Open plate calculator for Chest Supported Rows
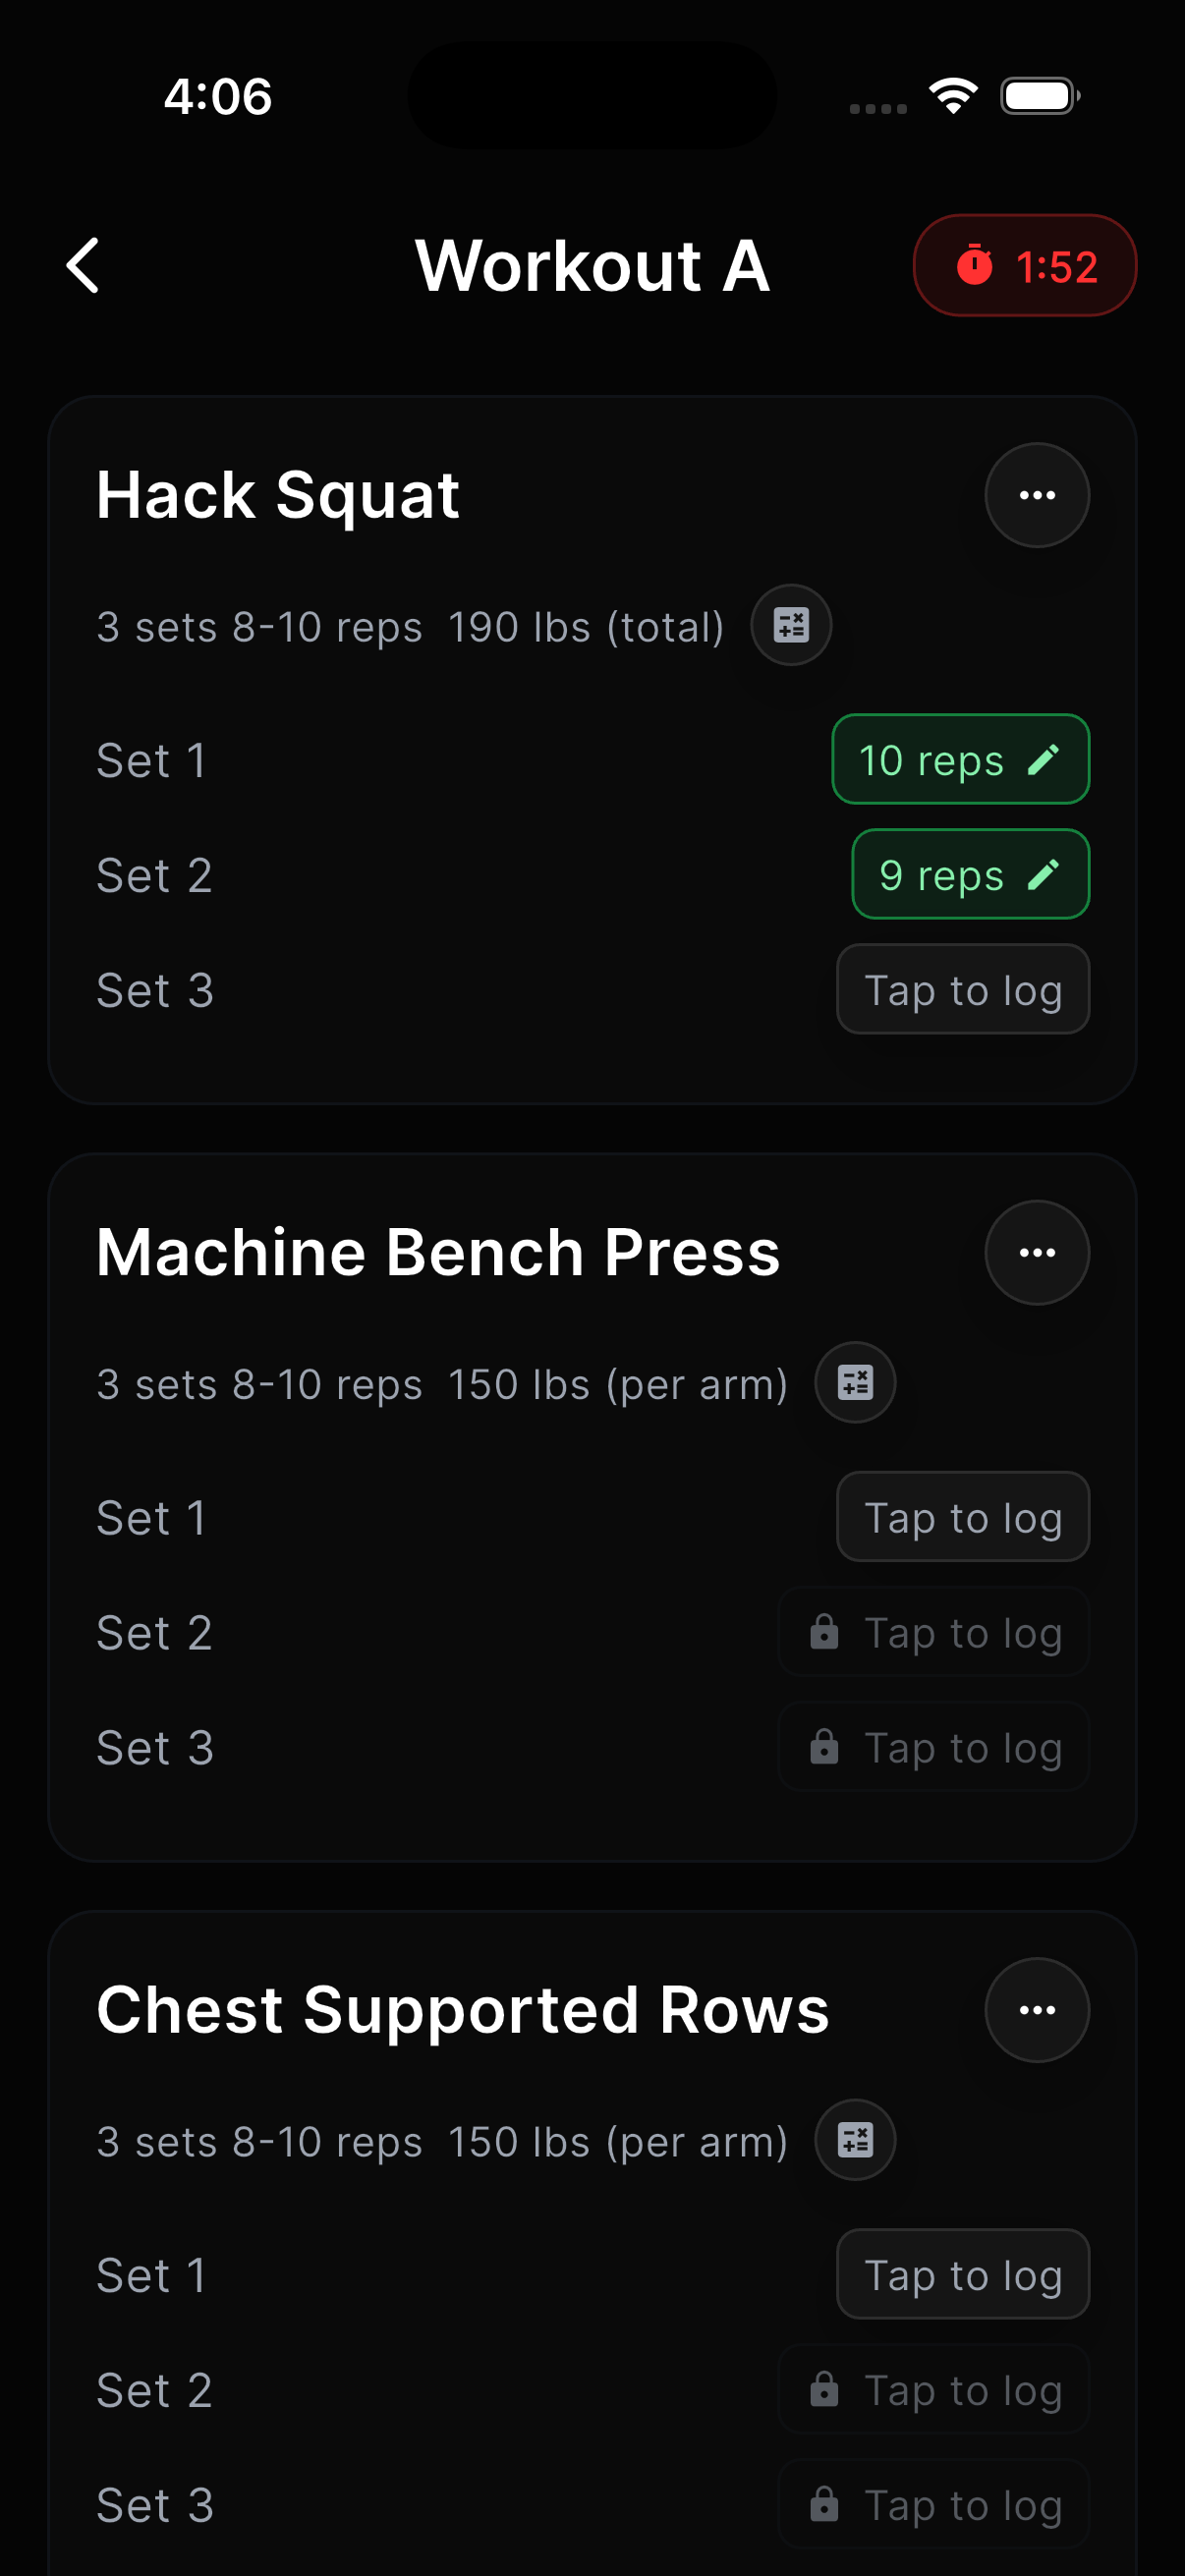 tap(855, 2139)
